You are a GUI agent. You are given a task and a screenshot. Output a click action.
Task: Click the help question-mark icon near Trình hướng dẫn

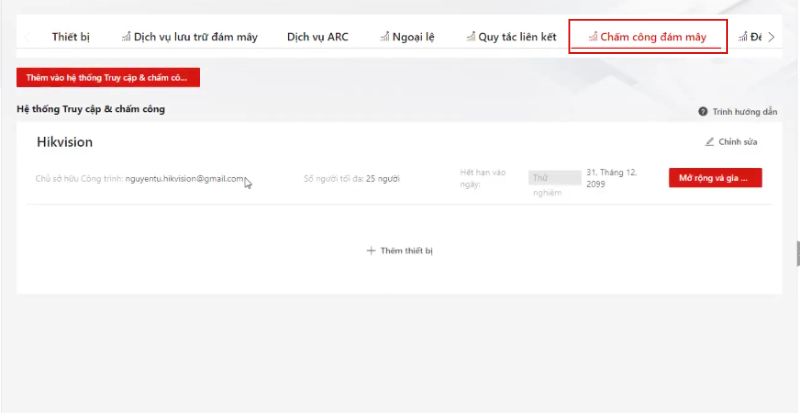pyautogui.click(x=703, y=111)
